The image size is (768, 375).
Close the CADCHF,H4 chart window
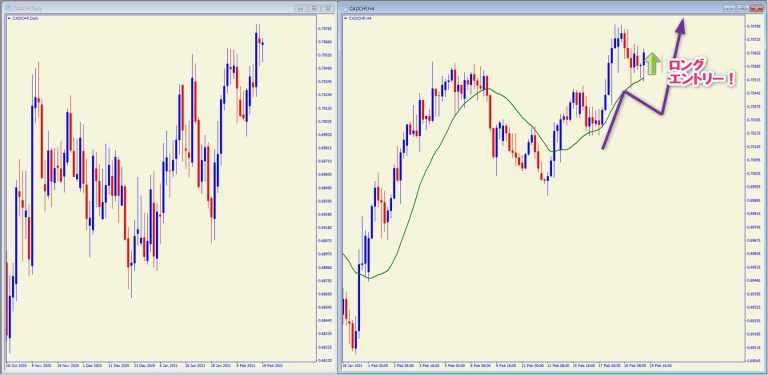[x=756, y=8]
